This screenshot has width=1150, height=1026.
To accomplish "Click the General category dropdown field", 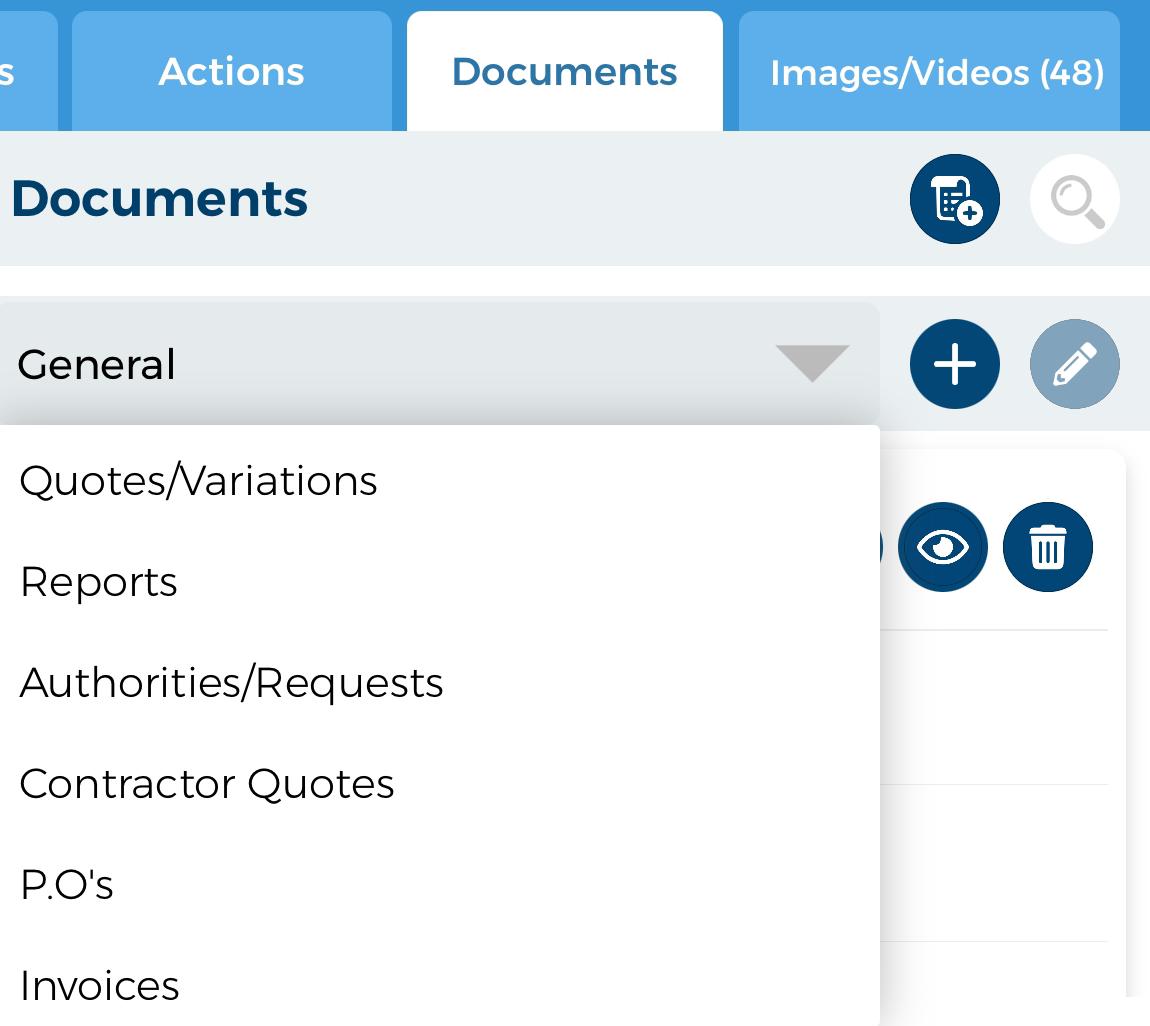I will click(400, 364).
